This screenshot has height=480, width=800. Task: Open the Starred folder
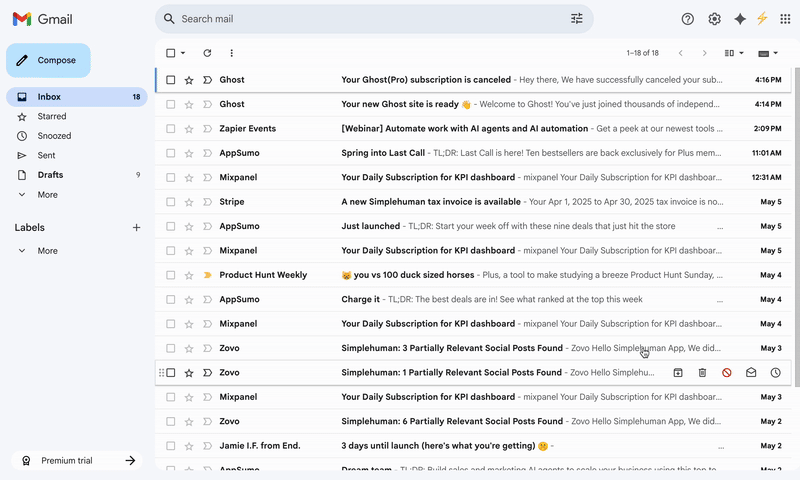point(77,116)
